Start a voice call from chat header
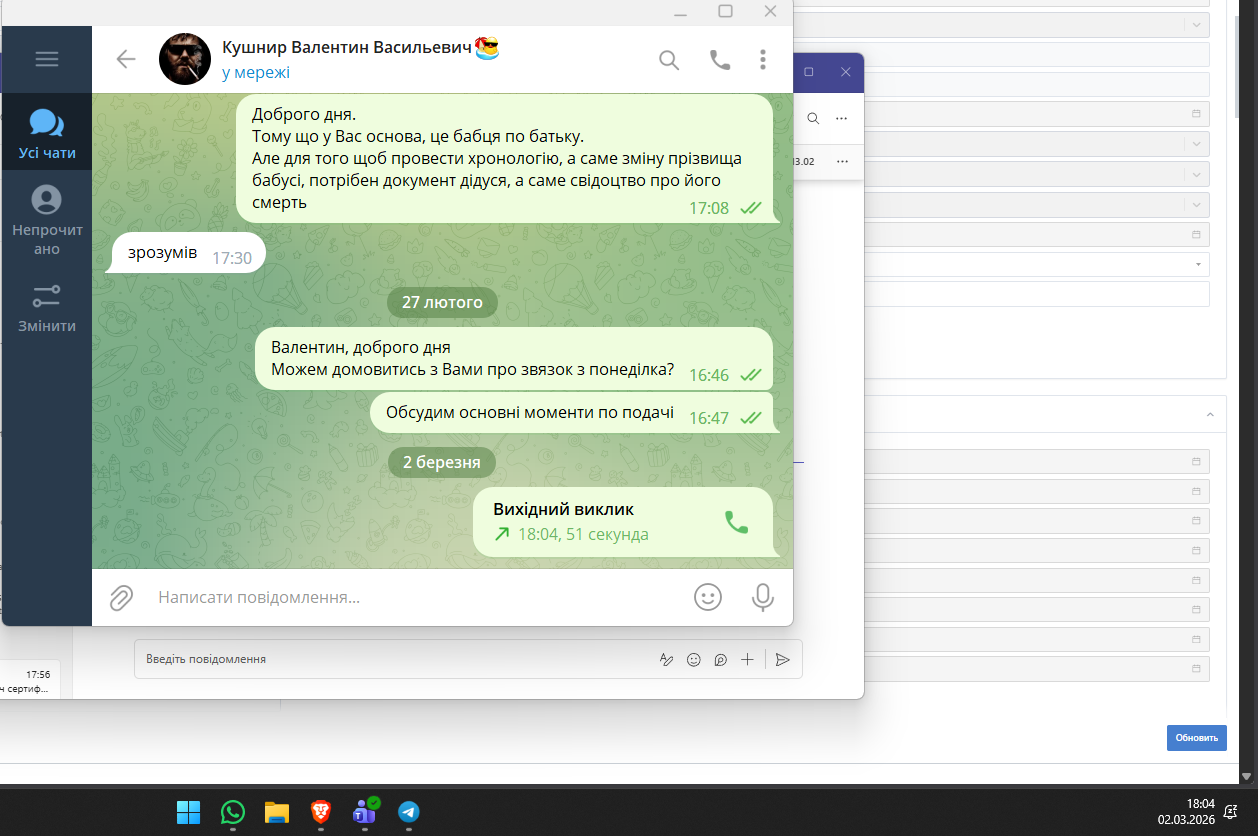This screenshot has height=836, width=1258. (x=720, y=60)
